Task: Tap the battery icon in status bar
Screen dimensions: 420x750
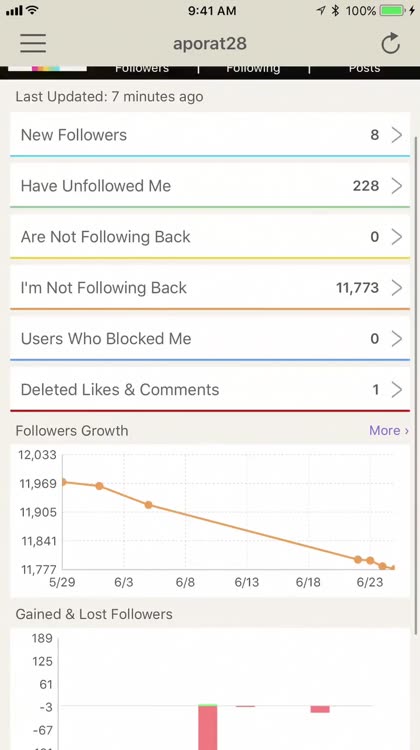Action: click(x=393, y=11)
